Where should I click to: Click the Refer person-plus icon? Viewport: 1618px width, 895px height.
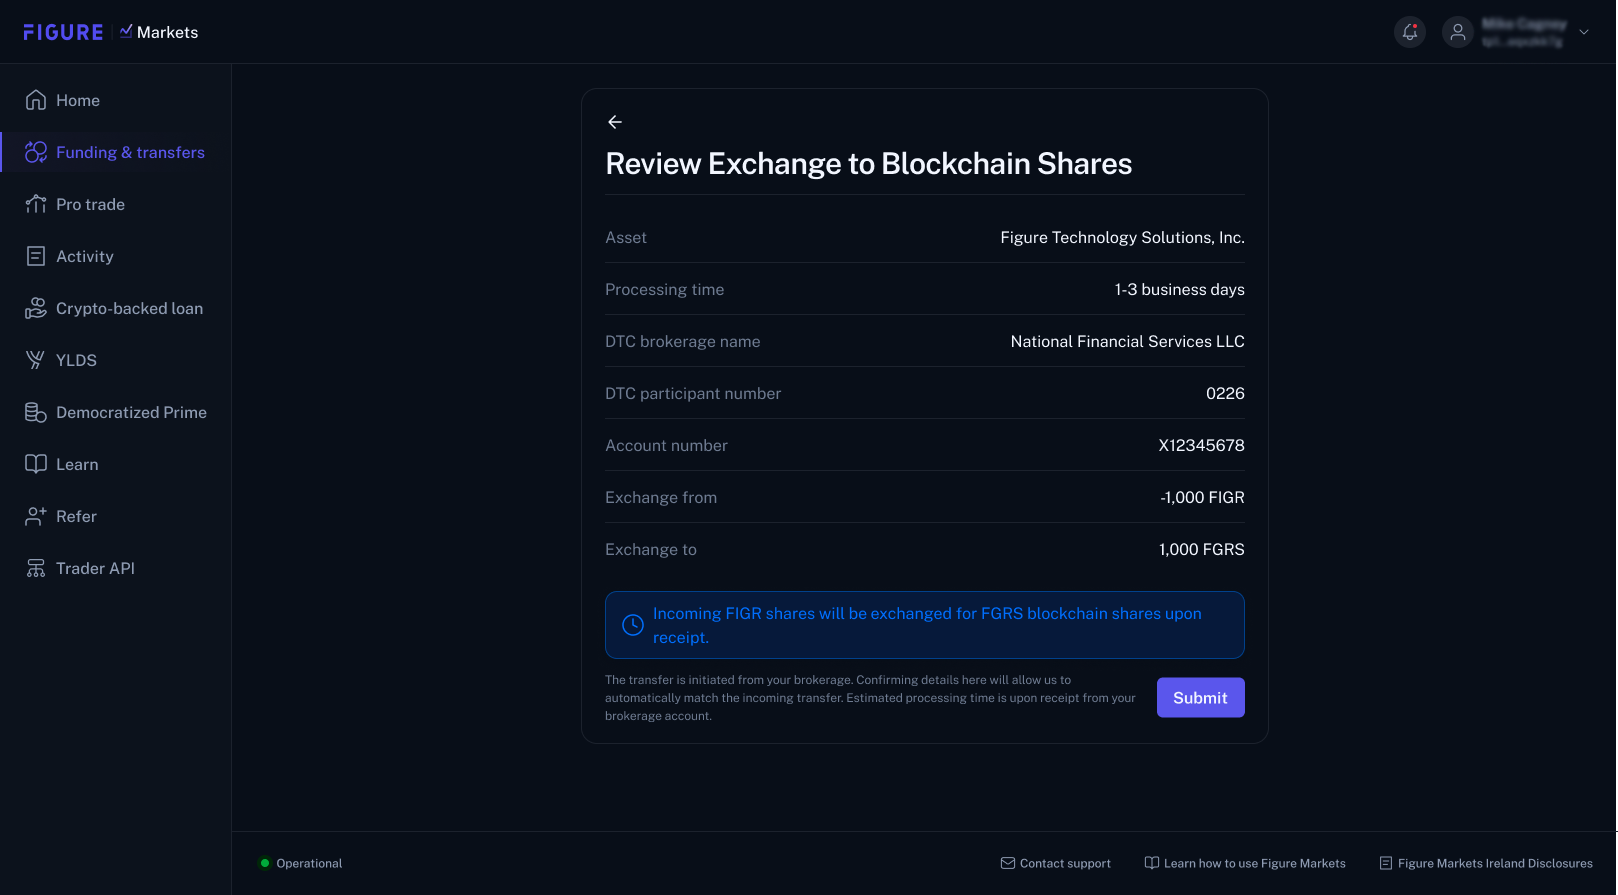[x=36, y=516]
